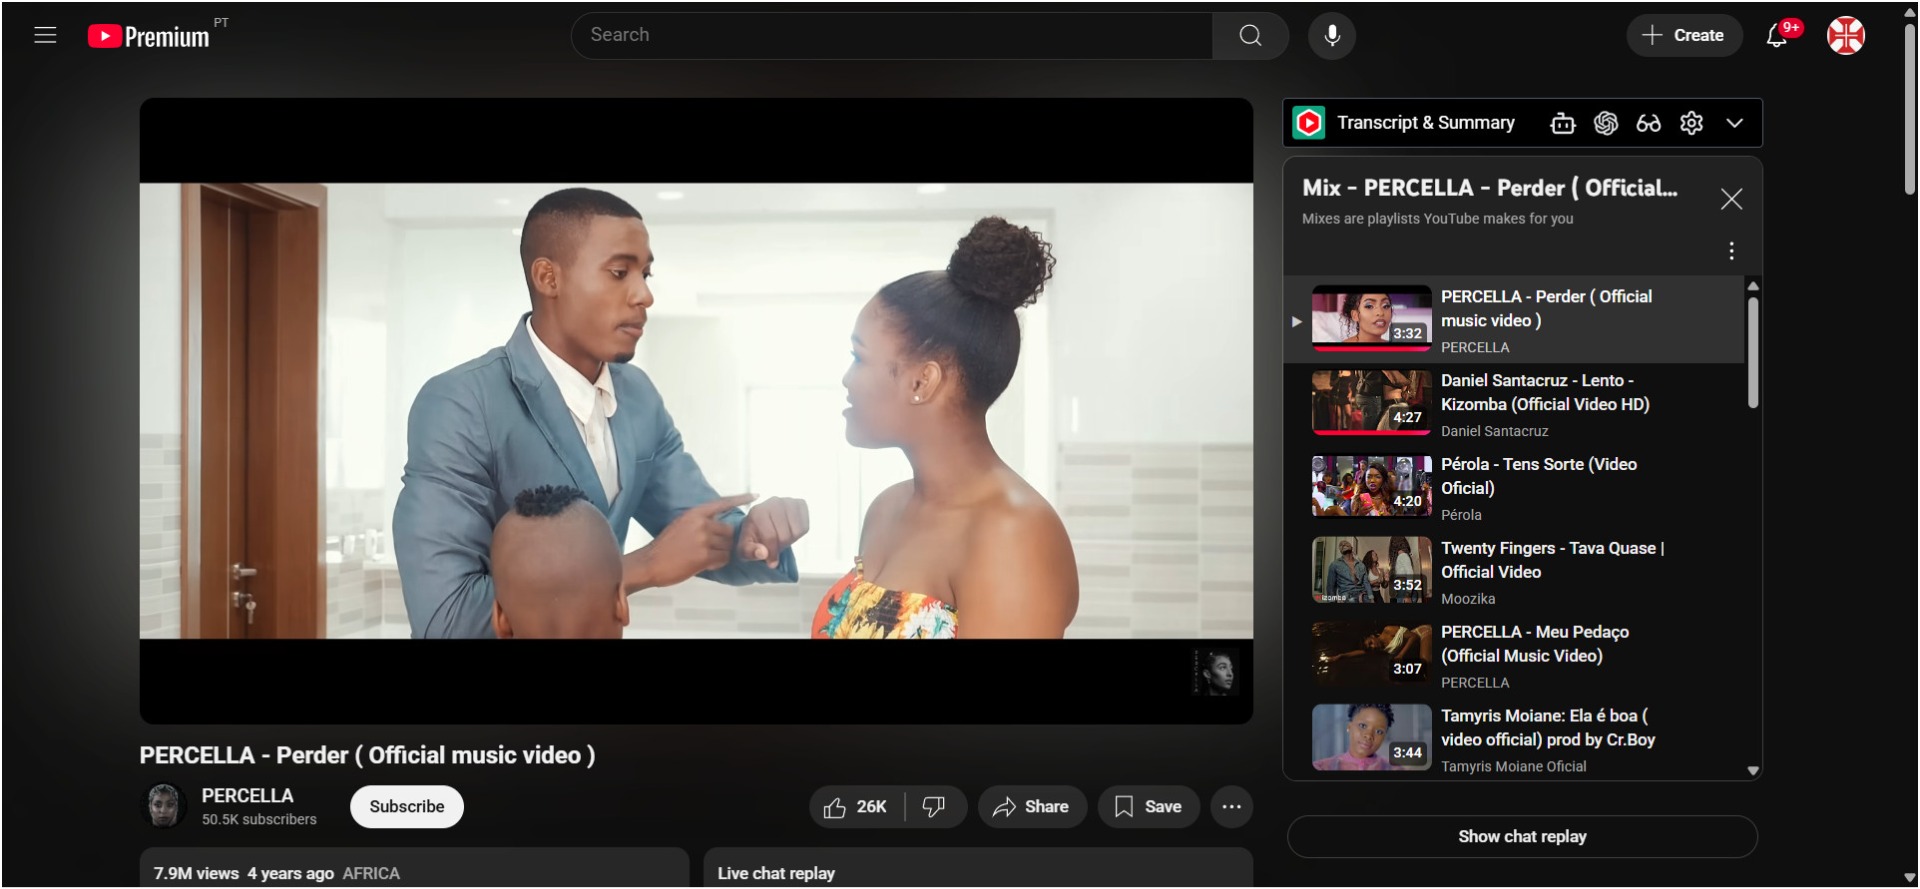This screenshot has width=1920, height=889.
Task: Open the hamburger guide menu
Action: (x=45, y=35)
